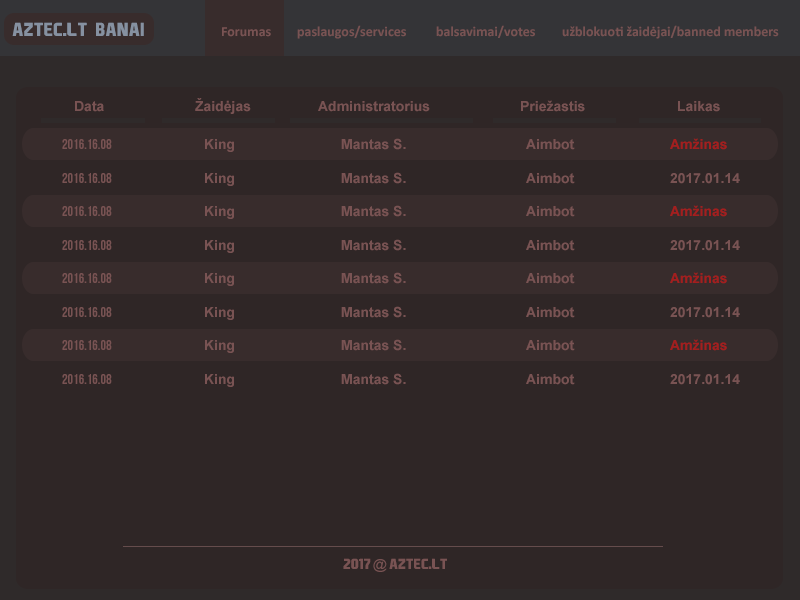
Task: Open balsavimai/votes menu item
Action: coord(485,32)
